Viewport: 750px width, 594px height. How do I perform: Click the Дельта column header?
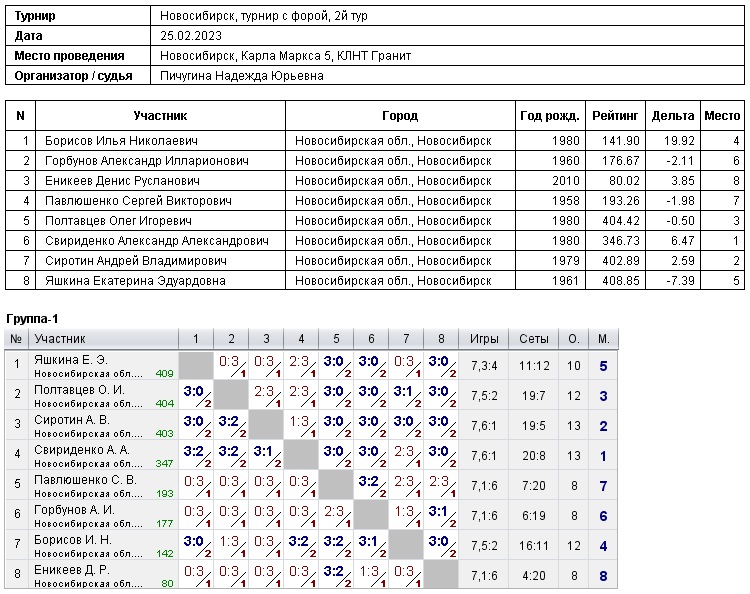(x=672, y=116)
